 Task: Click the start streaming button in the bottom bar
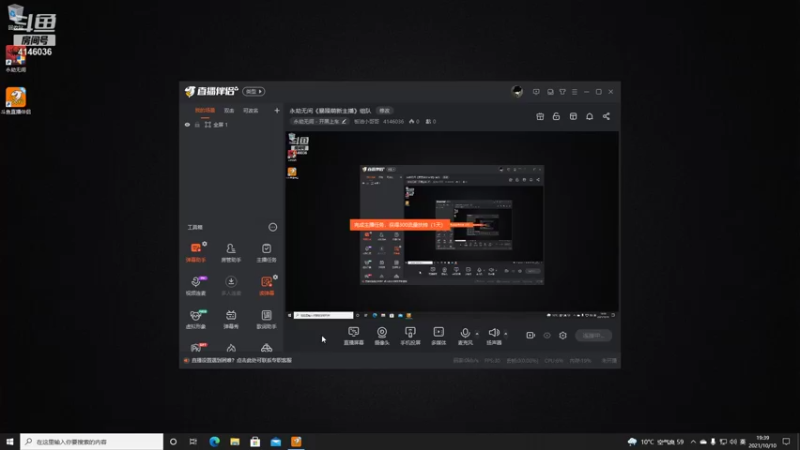(593, 335)
